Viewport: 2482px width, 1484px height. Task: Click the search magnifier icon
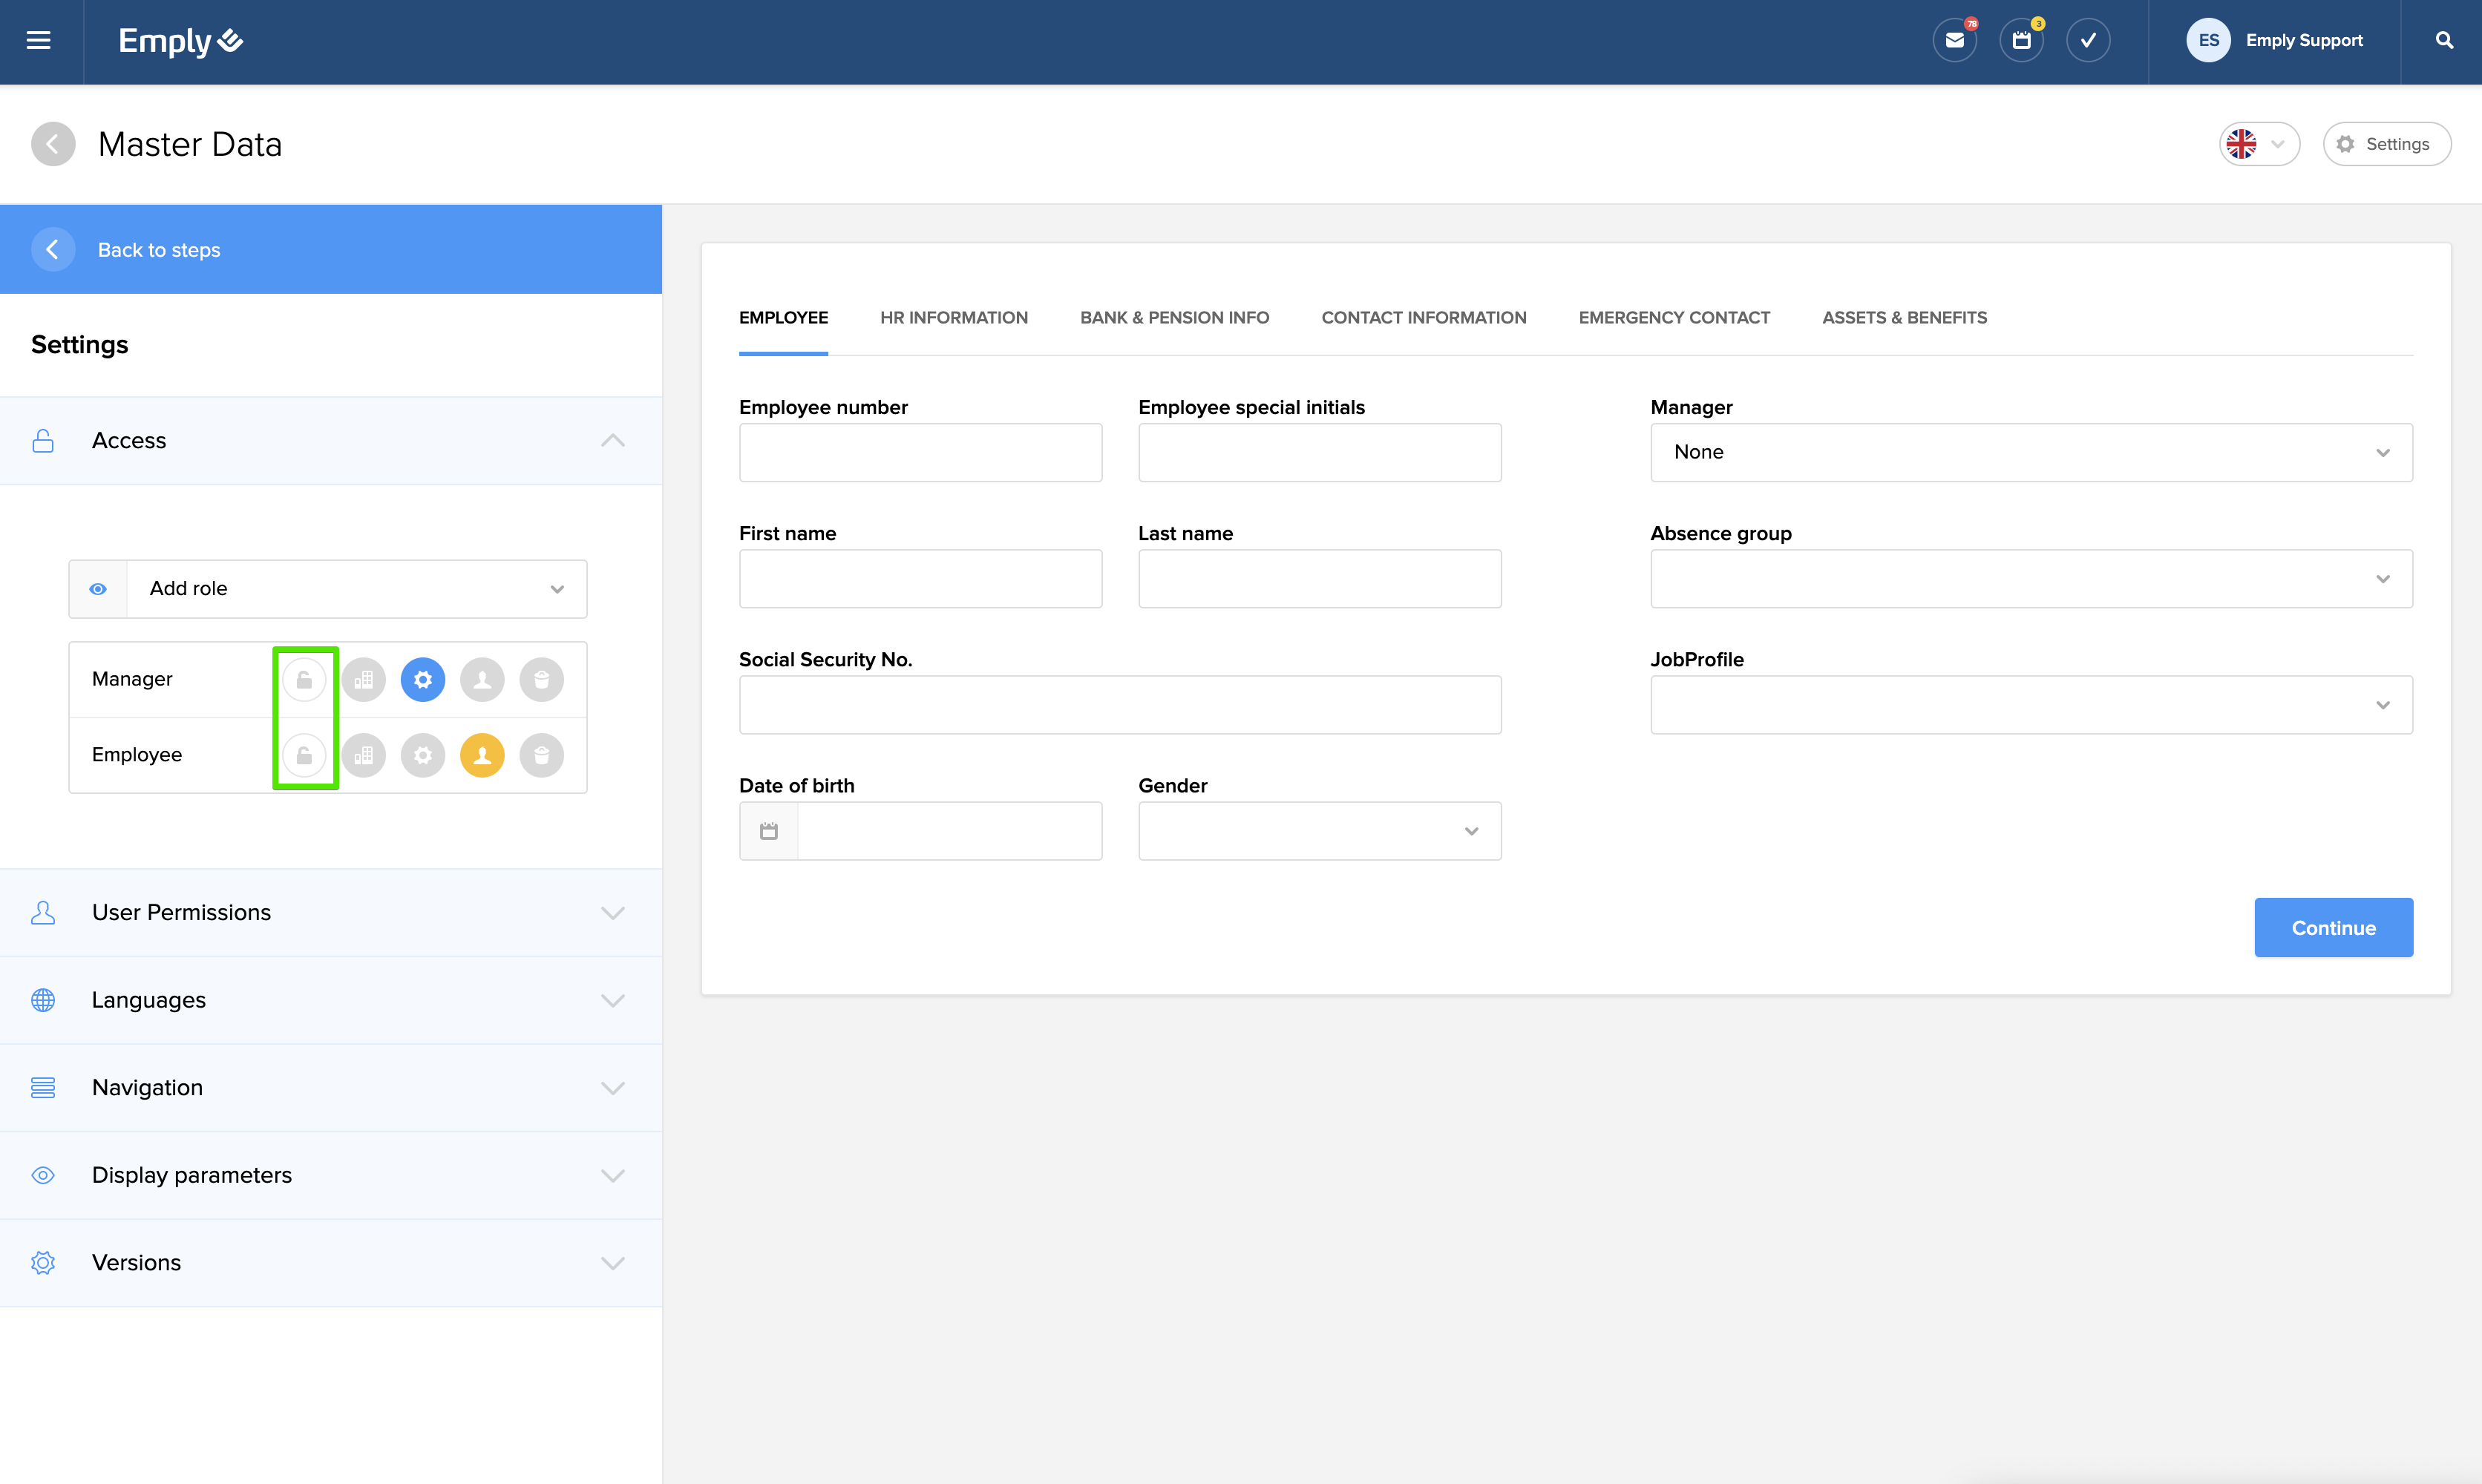coord(2443,41)
